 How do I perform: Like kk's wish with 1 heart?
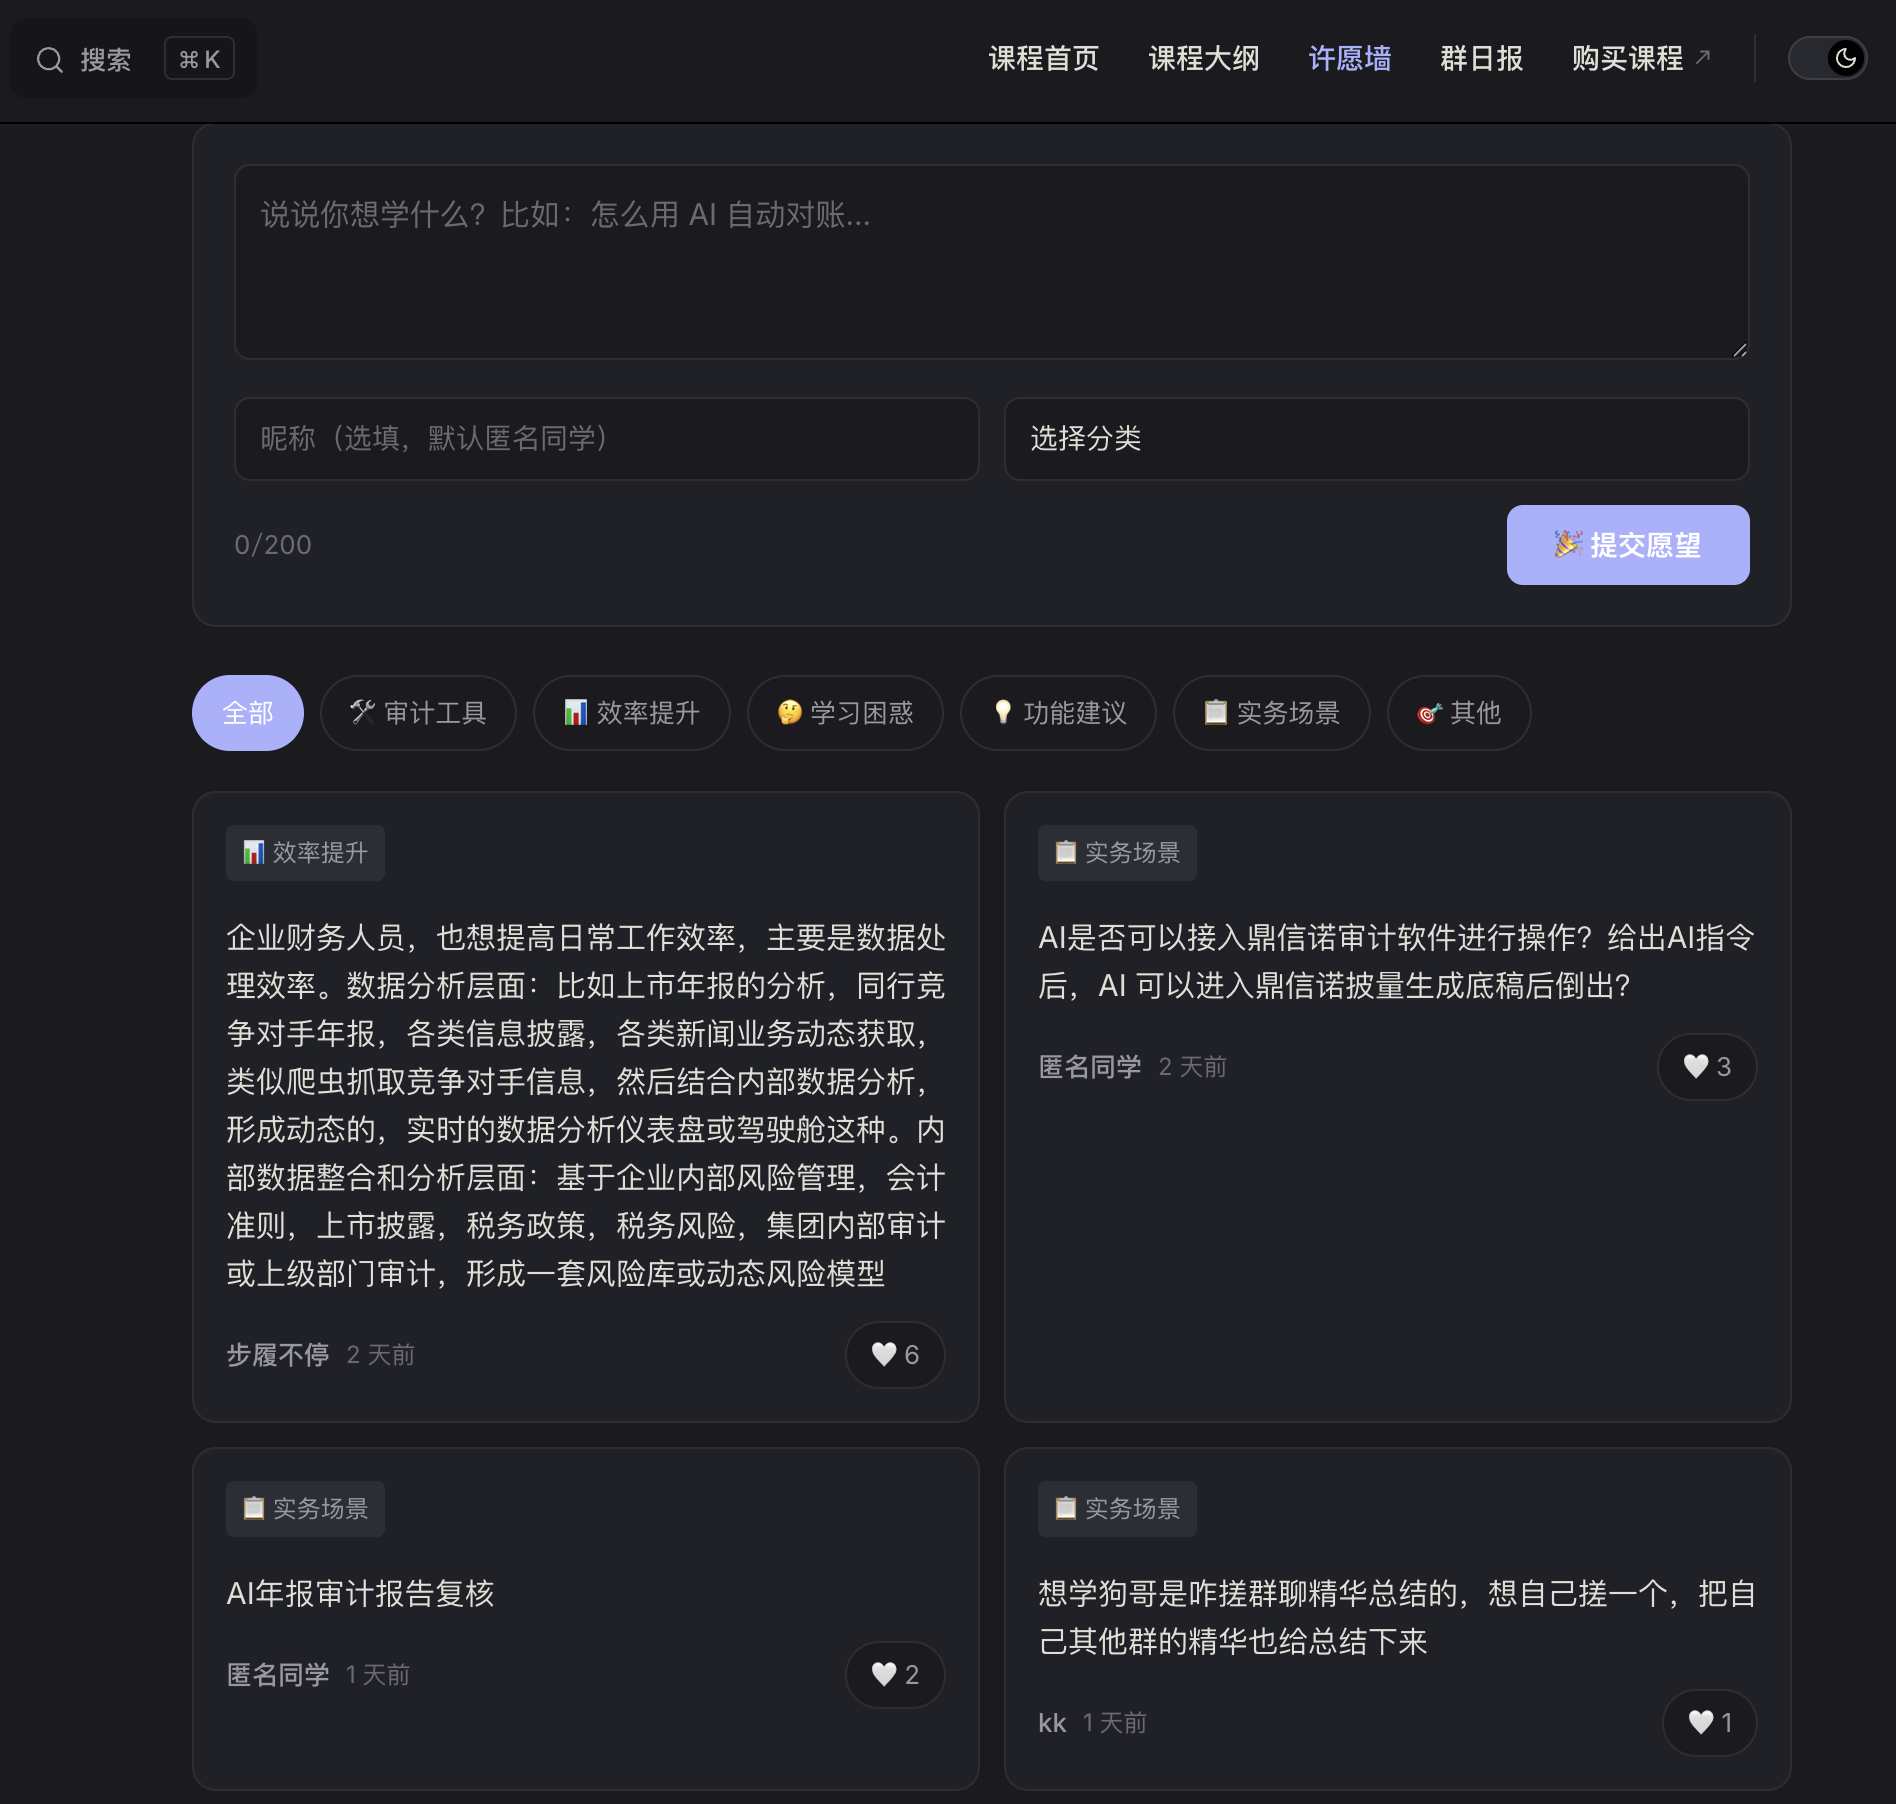point(1709,1723)
